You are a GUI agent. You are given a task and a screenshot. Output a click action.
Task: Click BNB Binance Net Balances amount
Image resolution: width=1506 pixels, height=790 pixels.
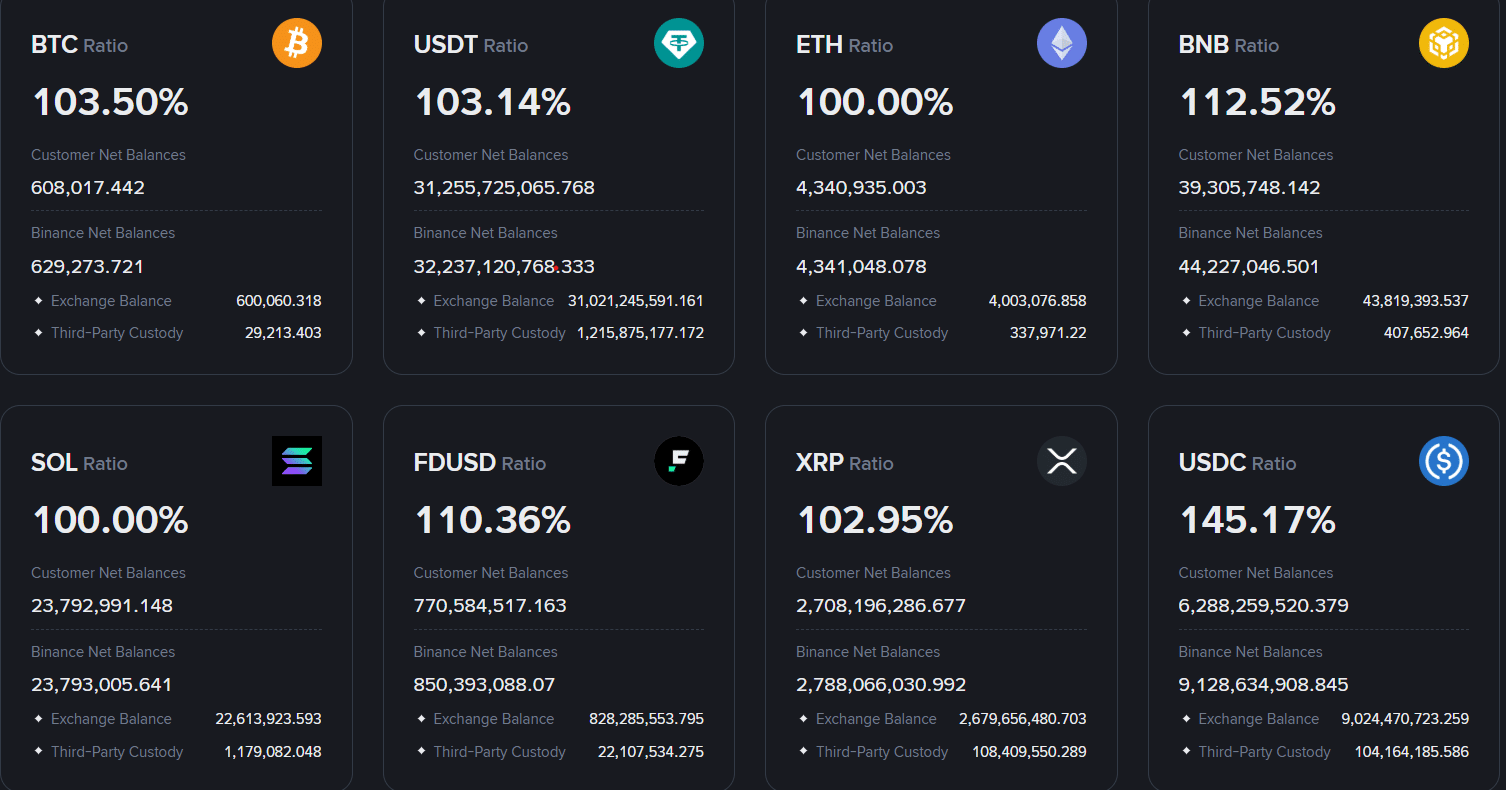click(x=1249, y=267)
